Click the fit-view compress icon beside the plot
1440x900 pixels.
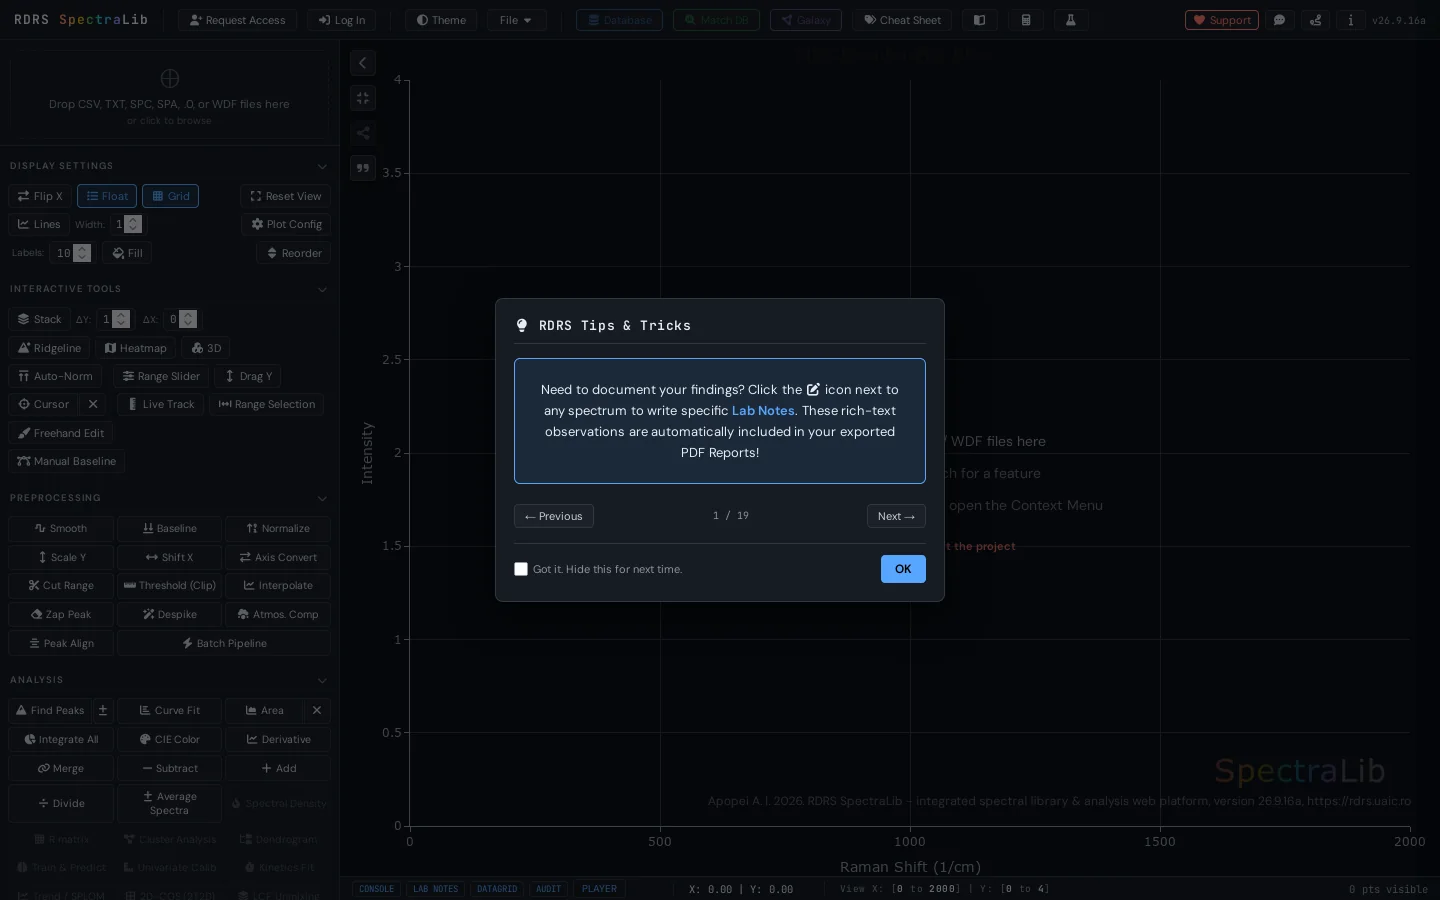(362, 98)
